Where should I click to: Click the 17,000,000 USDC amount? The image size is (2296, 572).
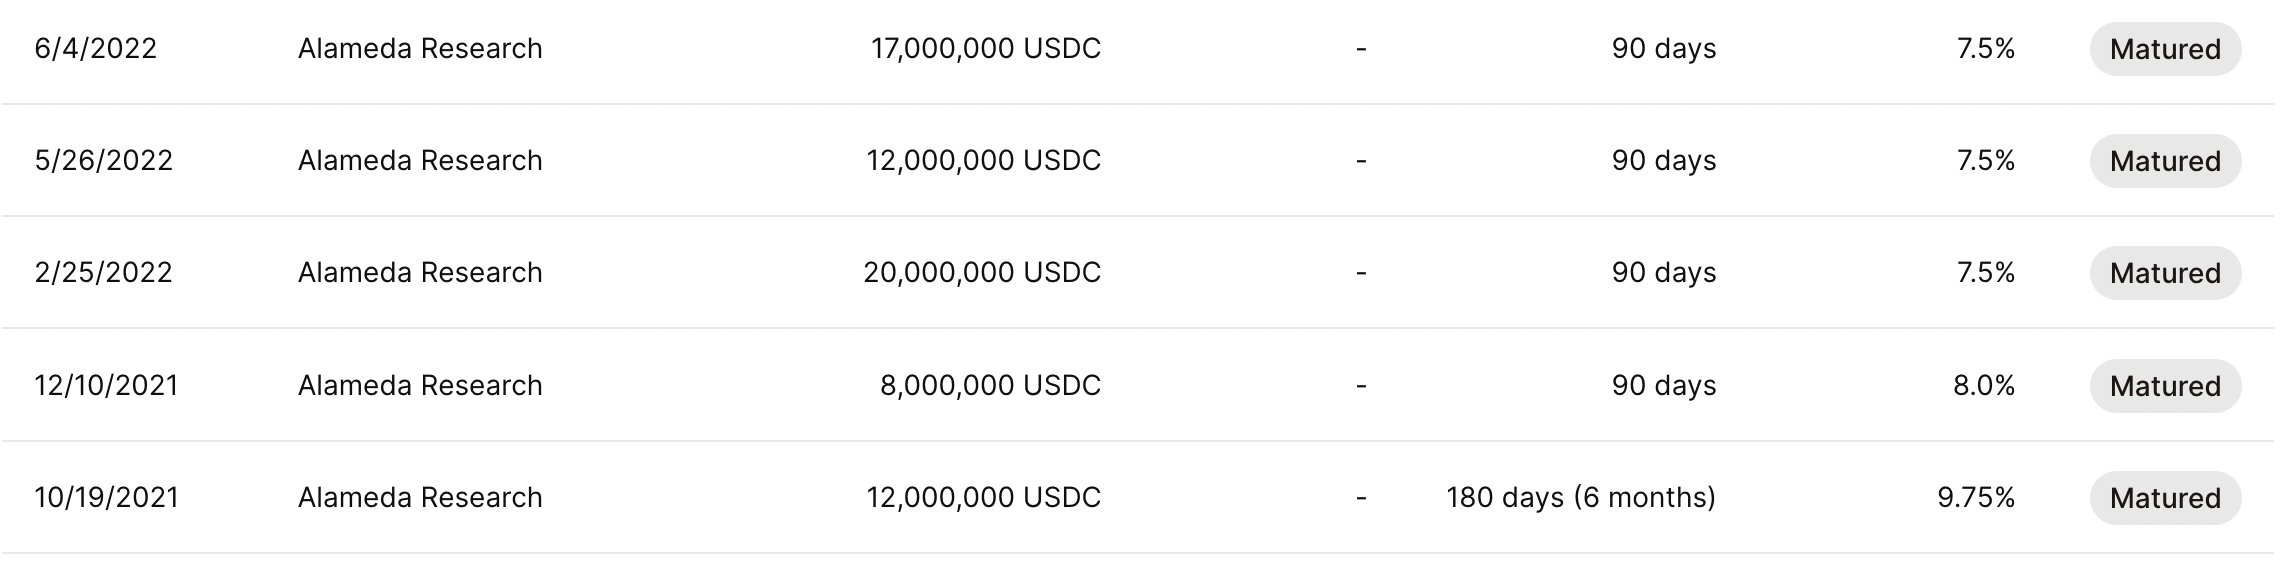(985, 49)
